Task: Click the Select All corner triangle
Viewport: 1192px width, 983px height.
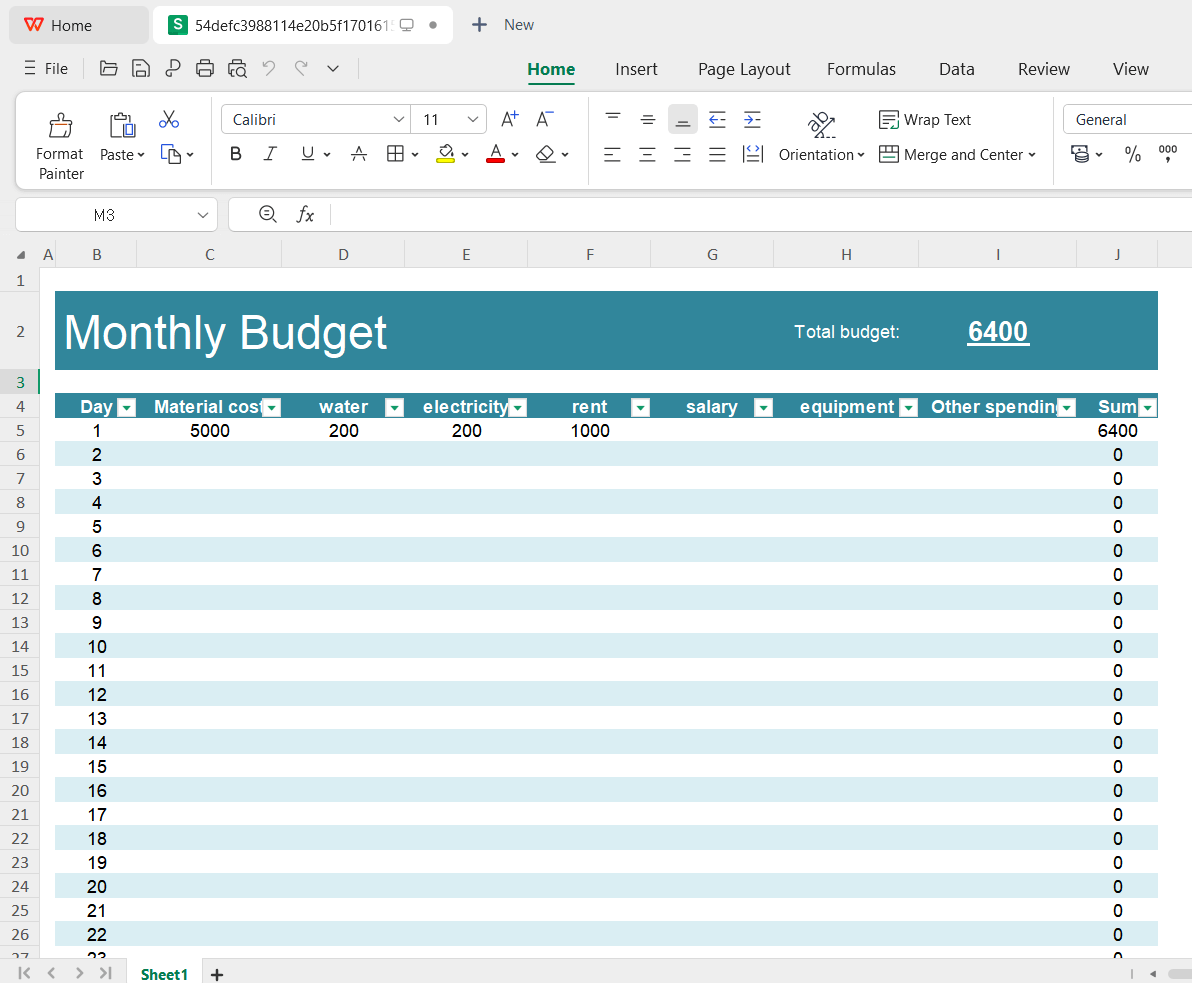Action: [x=21, y=255]
